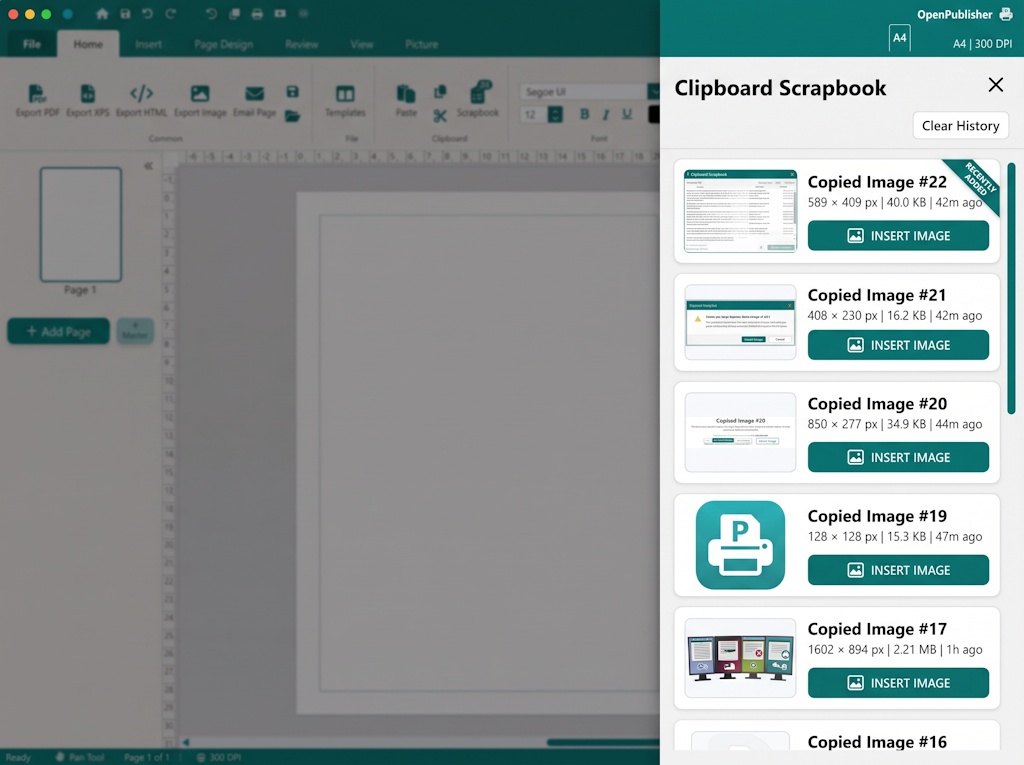Click the Email Page envelope icon
The height and width of the screenshot is (765, 1024).
coord(254,94)
